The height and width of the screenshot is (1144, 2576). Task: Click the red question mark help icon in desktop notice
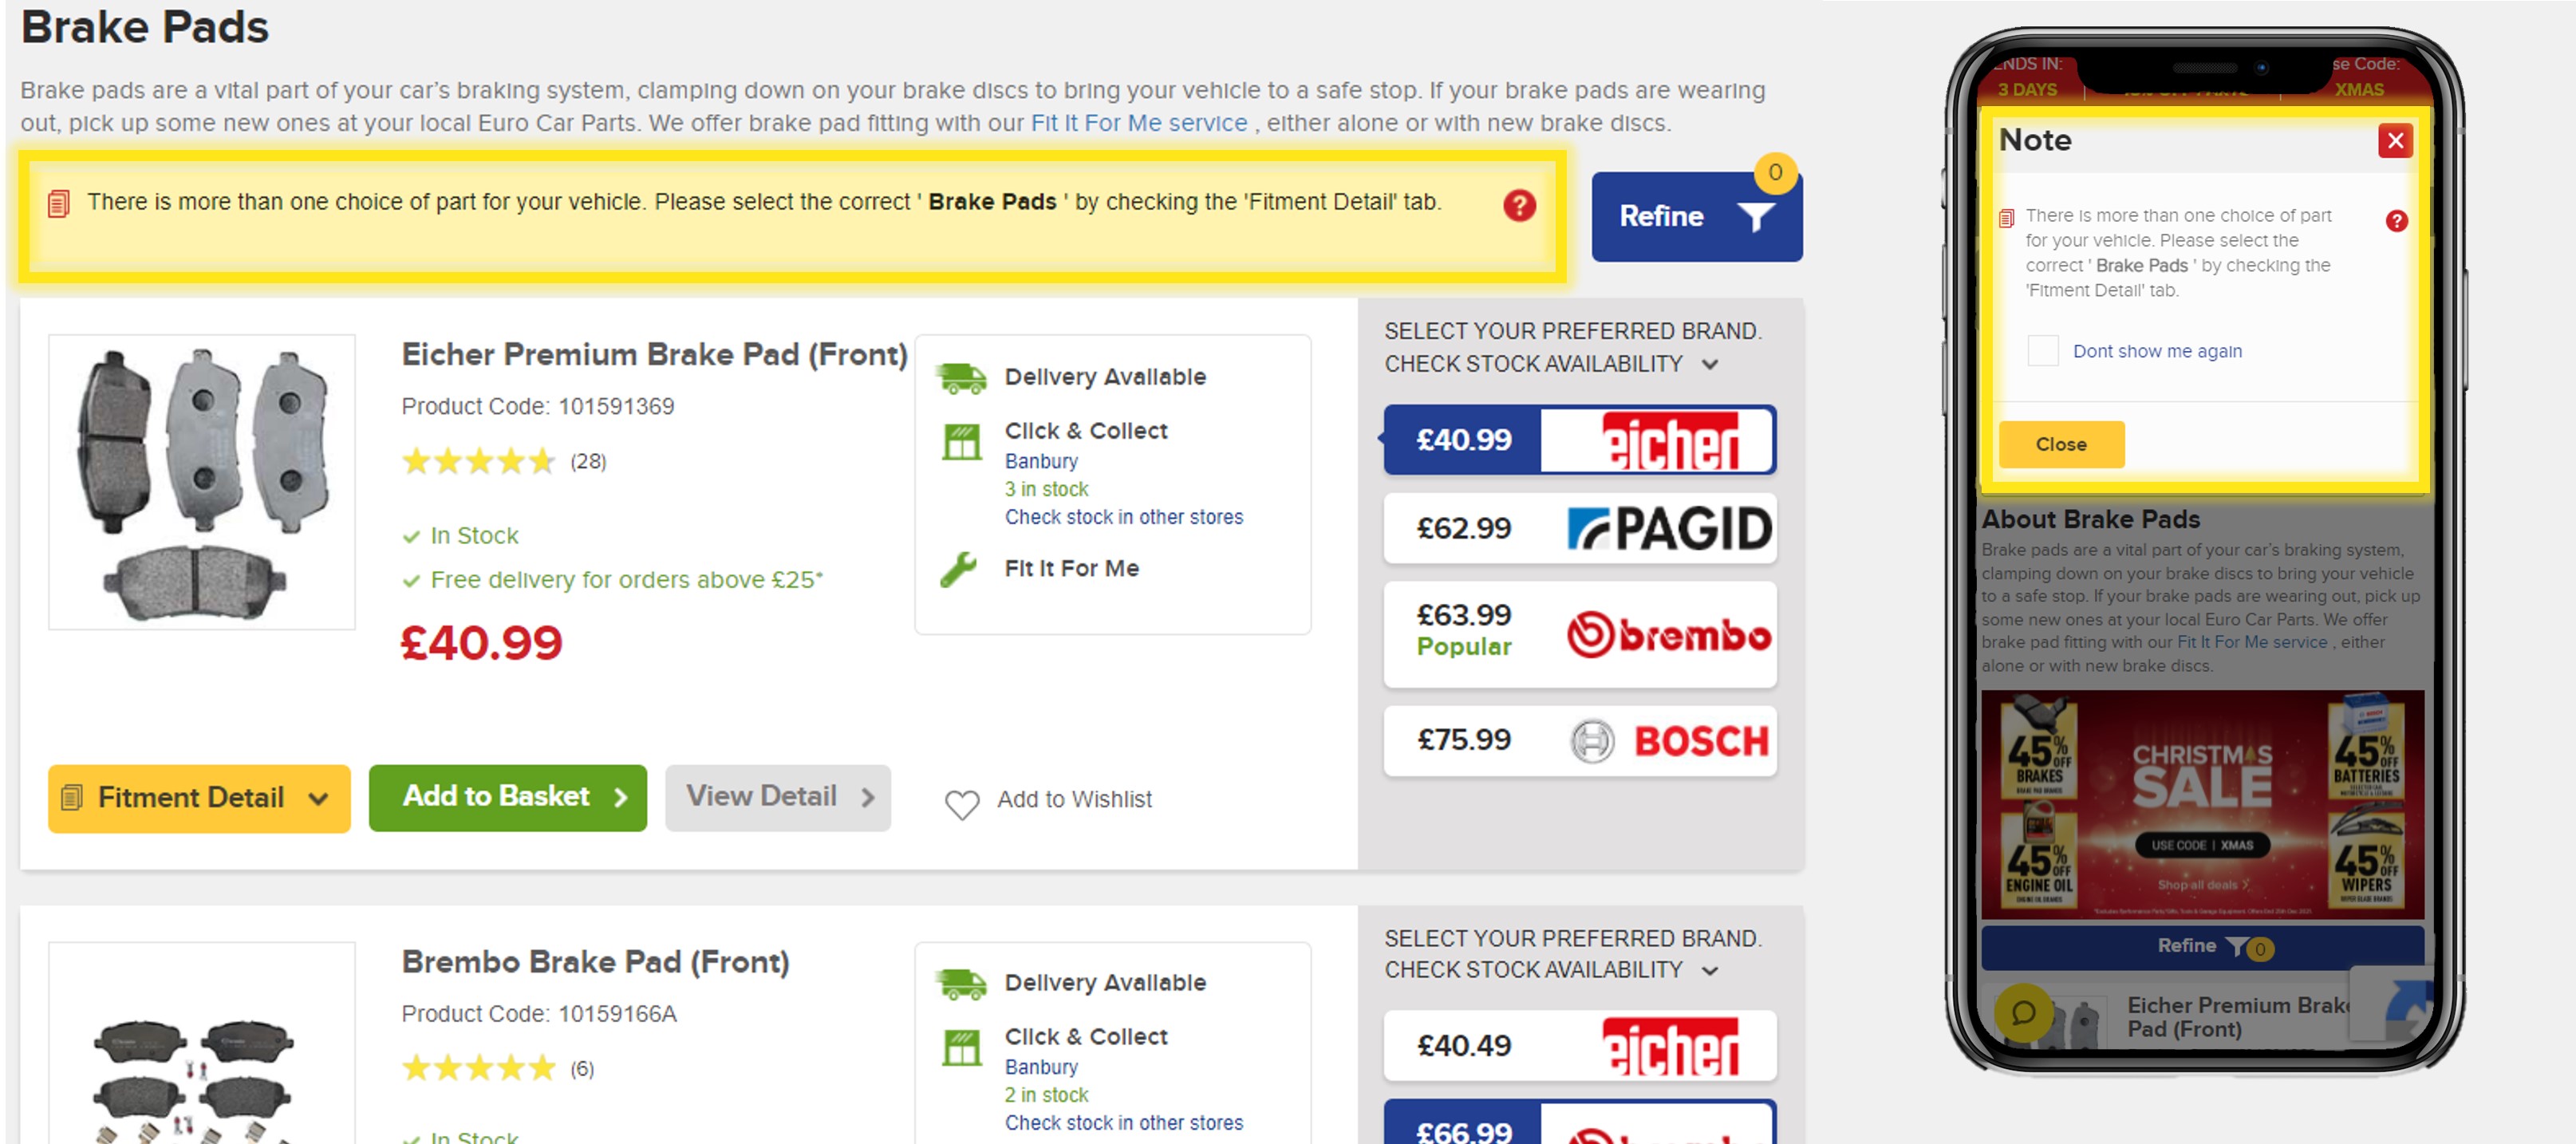coord(1519,205)
